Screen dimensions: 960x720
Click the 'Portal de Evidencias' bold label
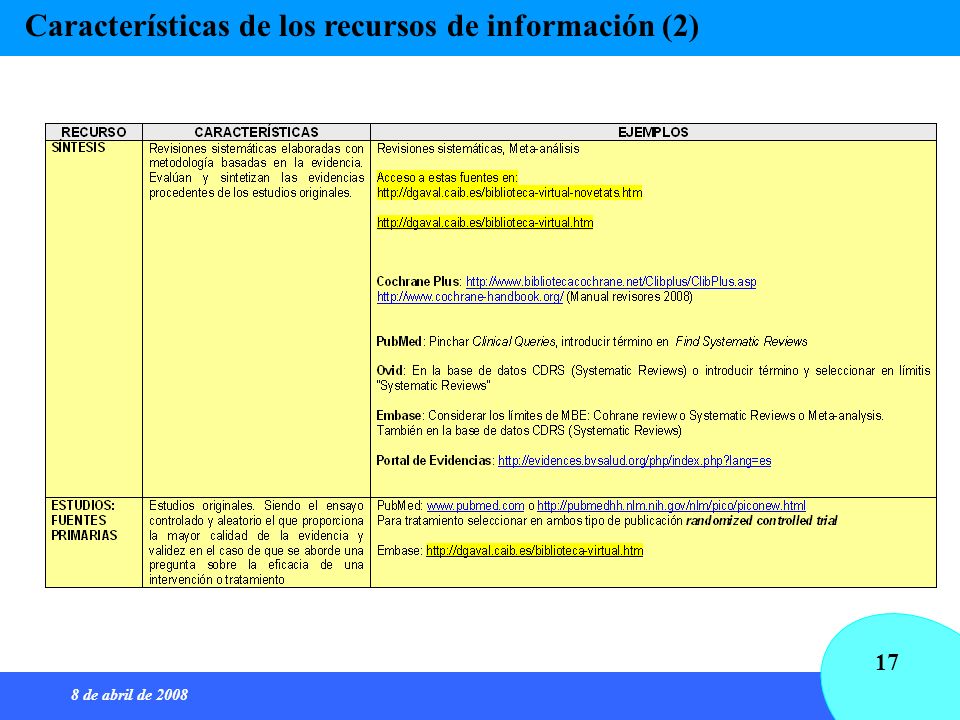pyautogui.click(x=433, y=460)
